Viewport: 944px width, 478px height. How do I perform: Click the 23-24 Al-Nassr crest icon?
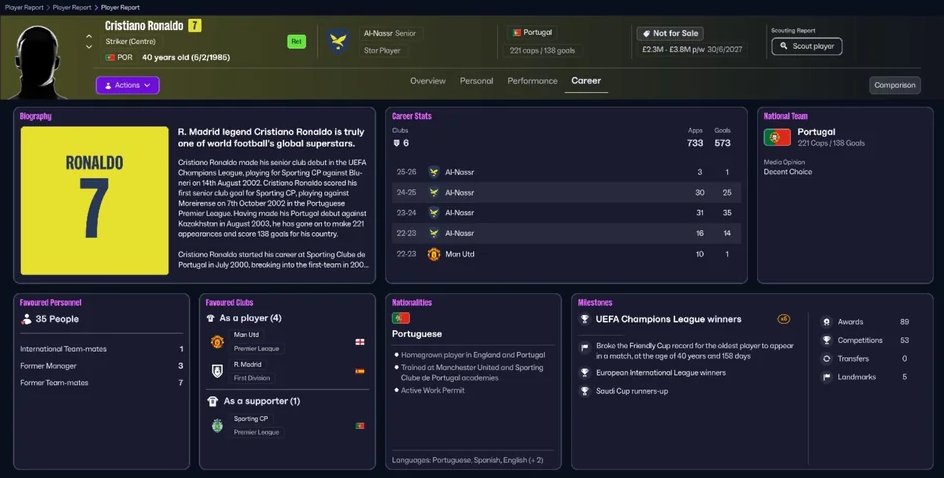coord(433,213)
